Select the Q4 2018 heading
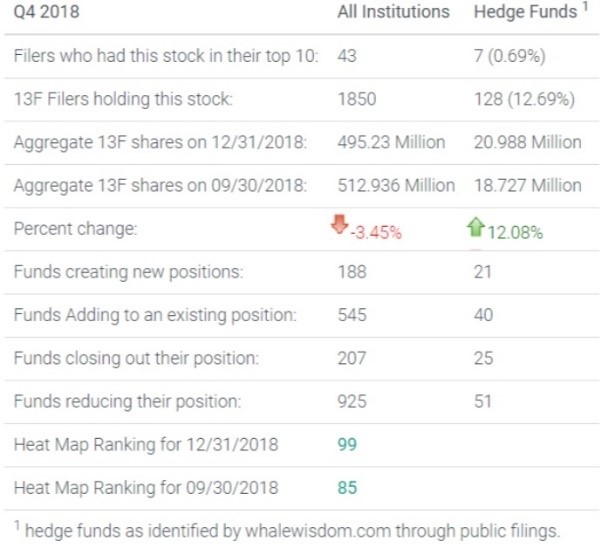The height and width of the screenshot is (548, 602). point(47,13)
